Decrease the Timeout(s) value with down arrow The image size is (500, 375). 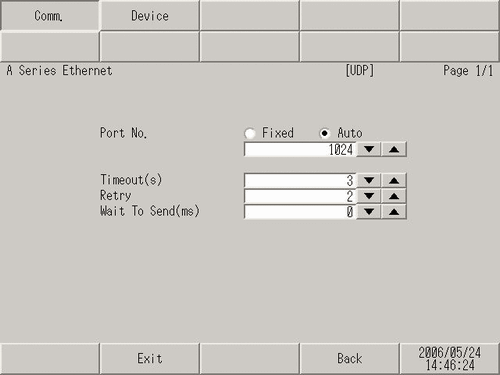[x=369, y=180]
